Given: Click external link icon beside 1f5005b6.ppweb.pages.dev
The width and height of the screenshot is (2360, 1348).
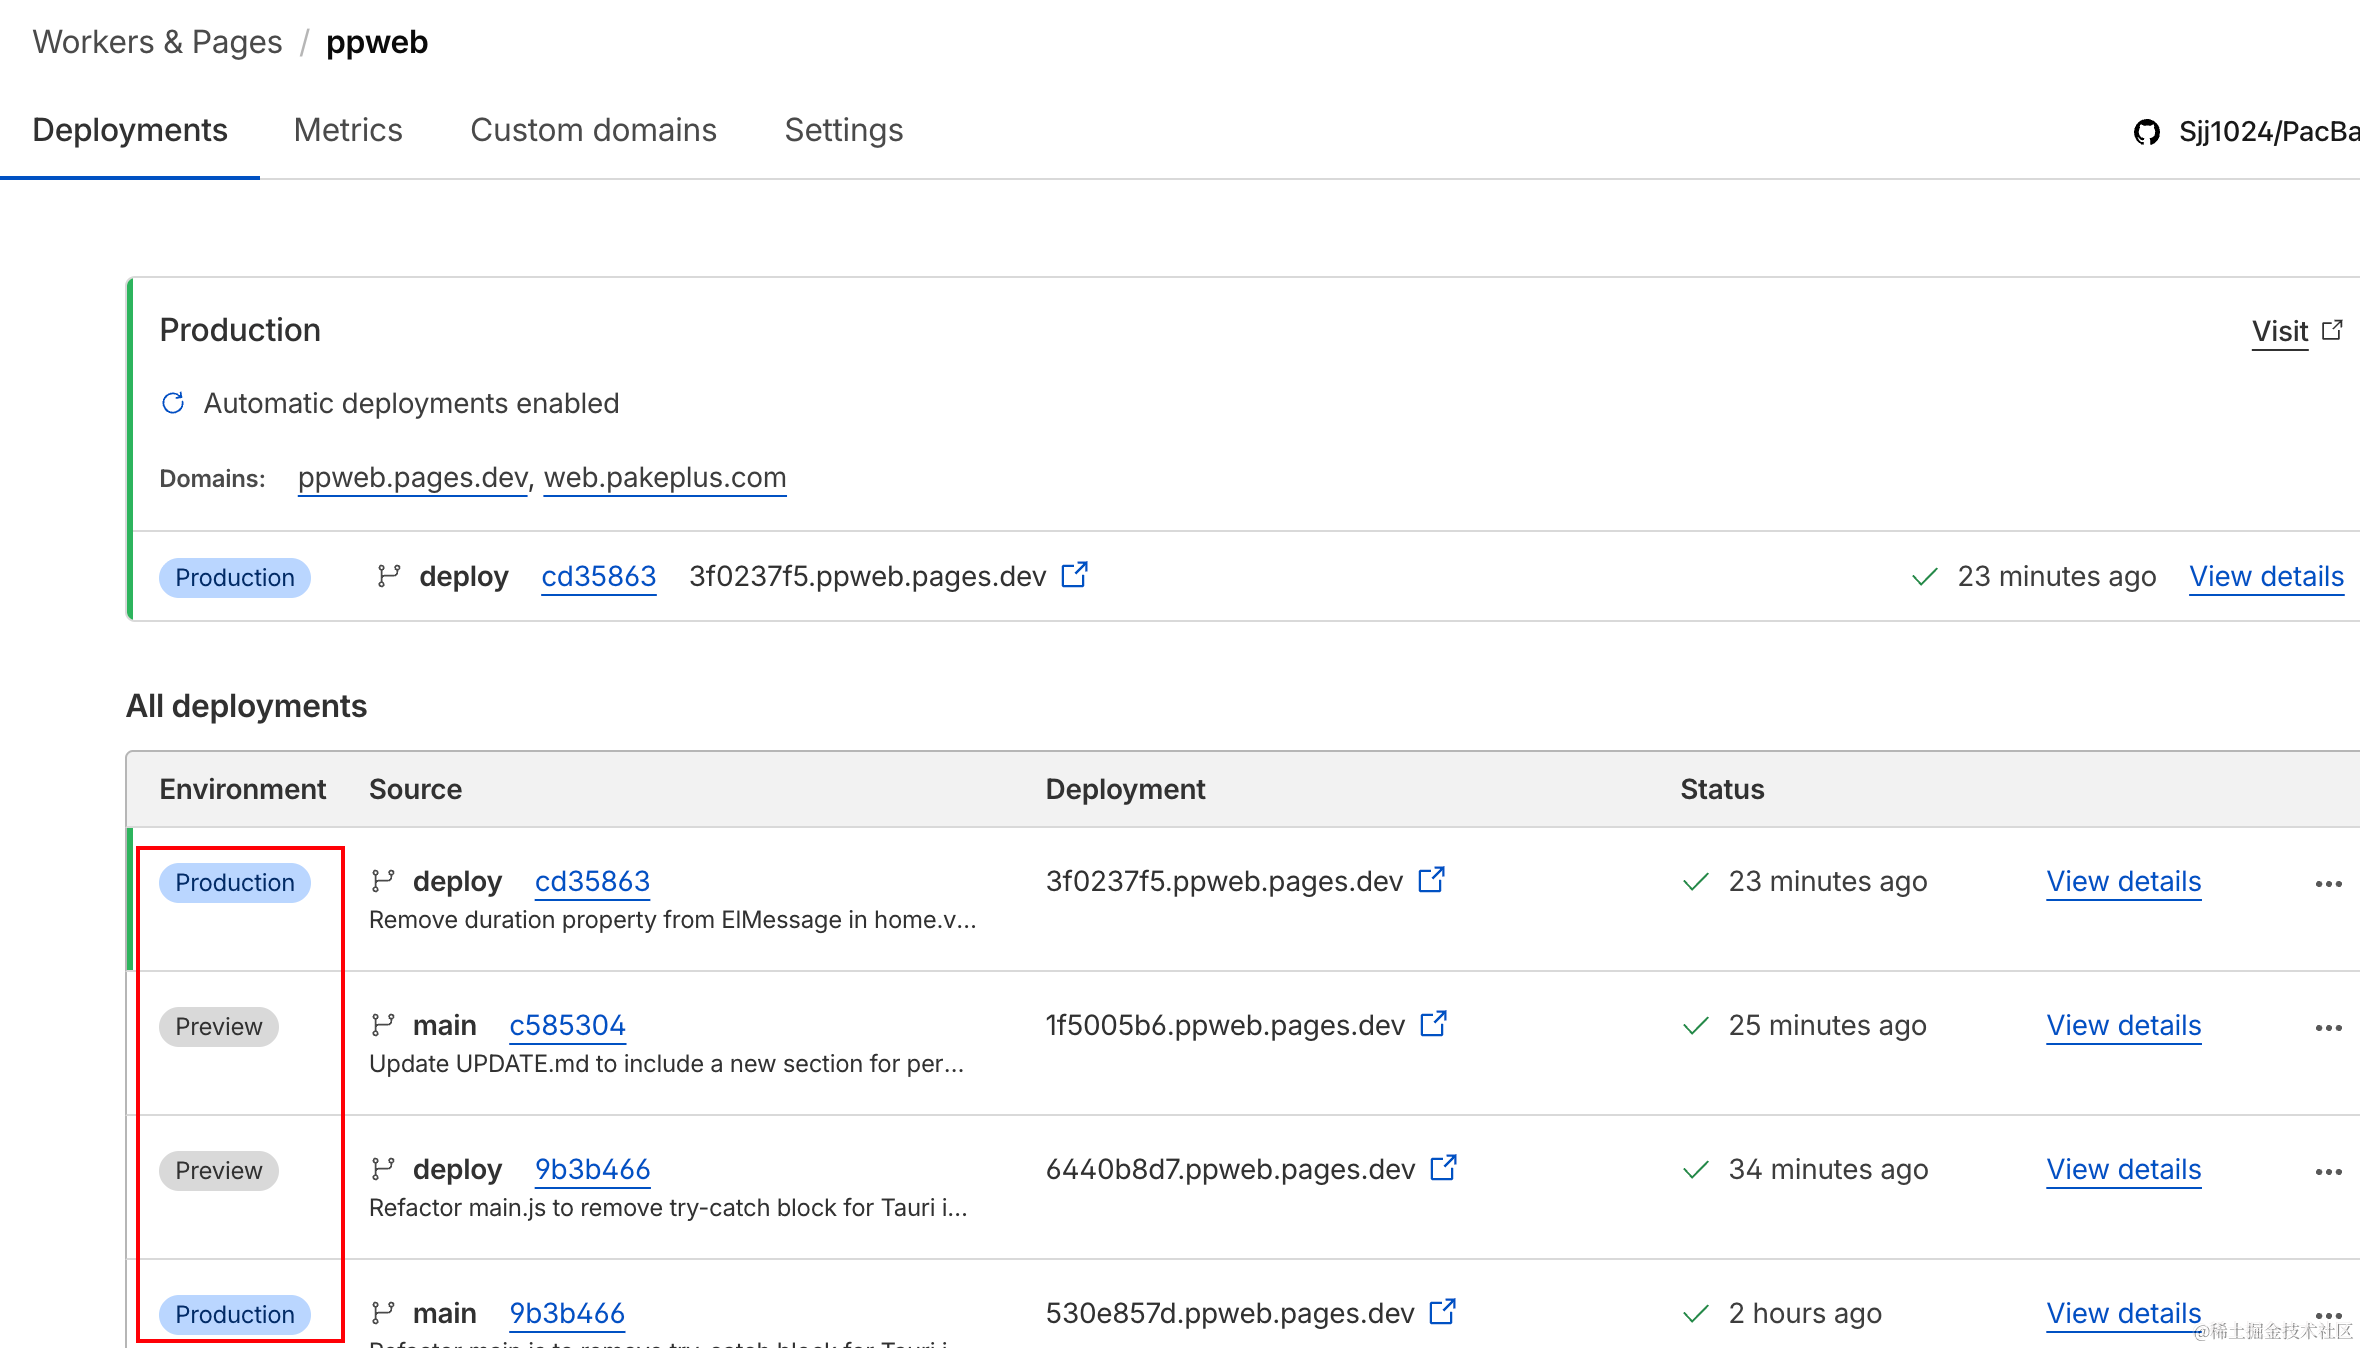Looking at the screenshot, I should tap(1433, 1024).
